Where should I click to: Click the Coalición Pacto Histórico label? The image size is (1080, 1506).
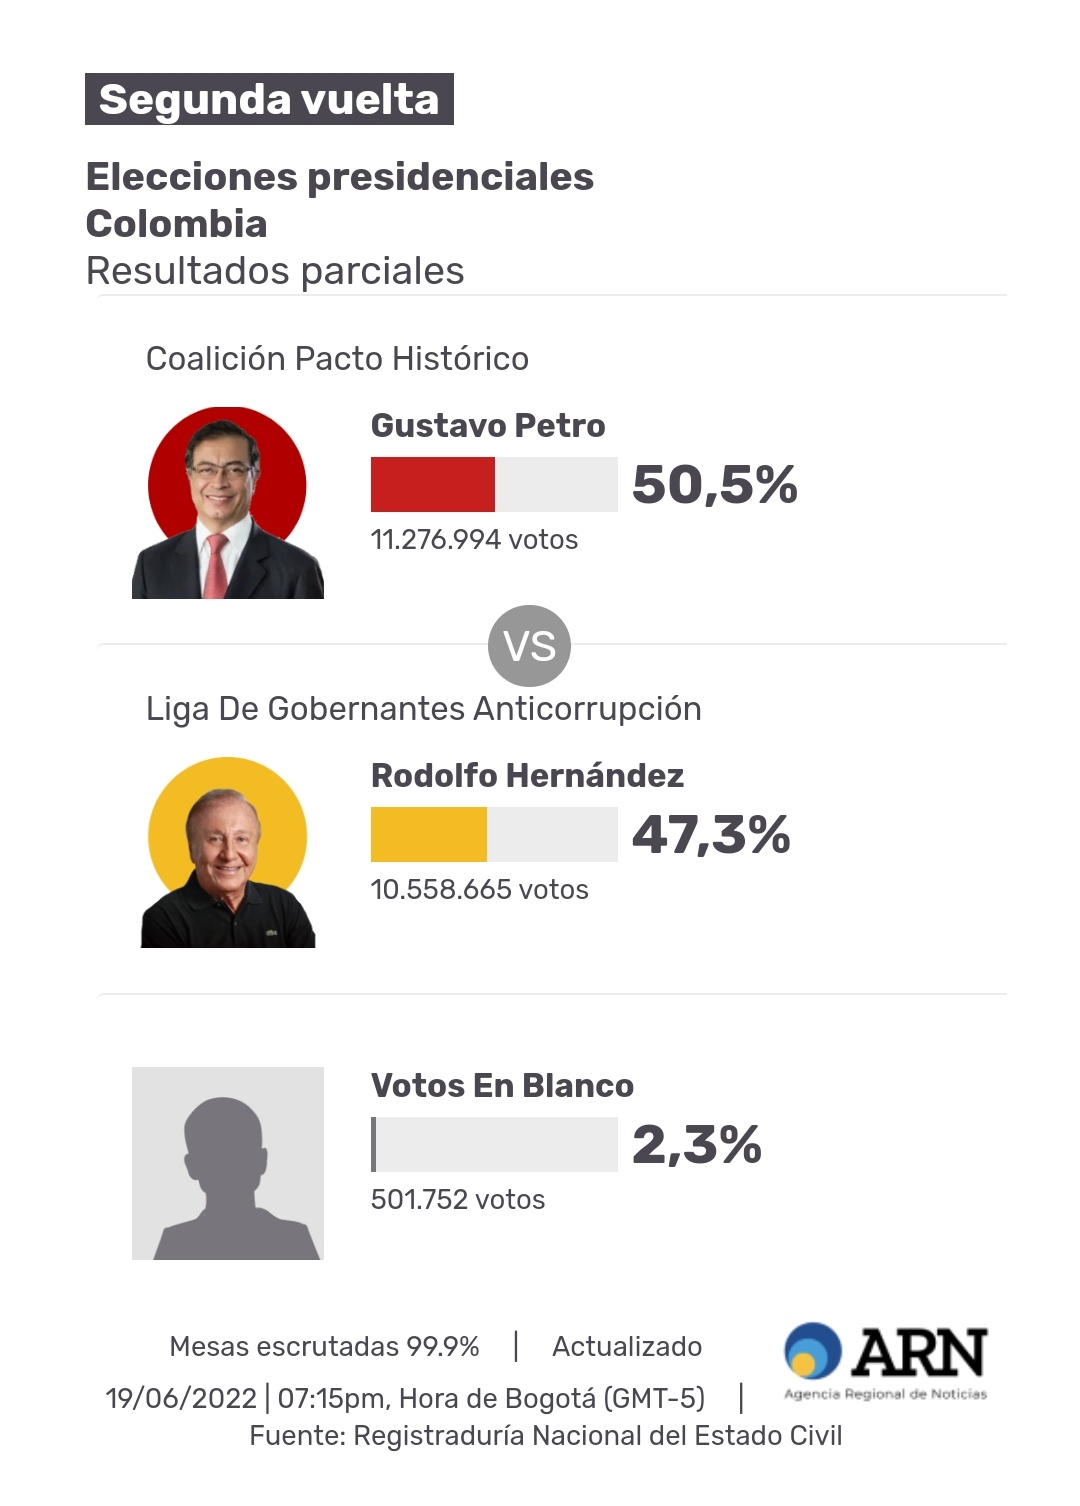337,358
